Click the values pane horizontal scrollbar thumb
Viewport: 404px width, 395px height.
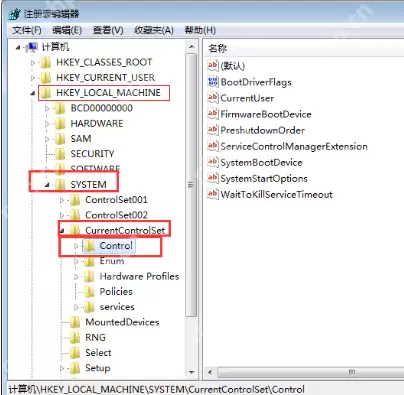tap(310, 372)
